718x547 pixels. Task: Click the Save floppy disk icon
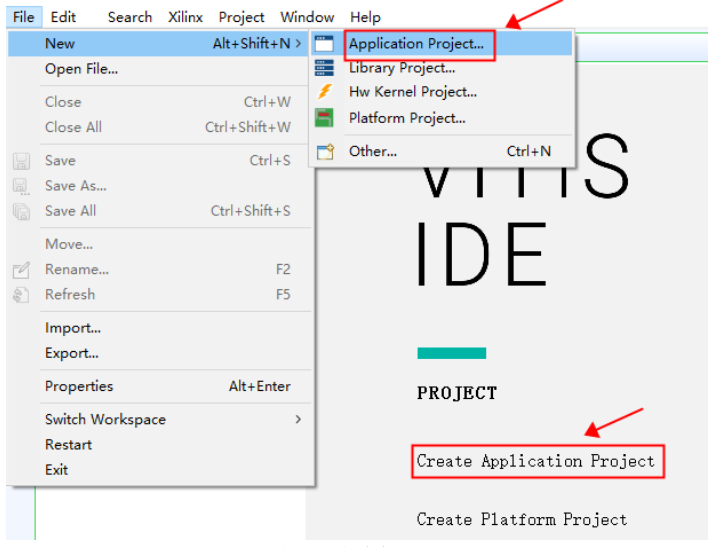click(22, 161)
